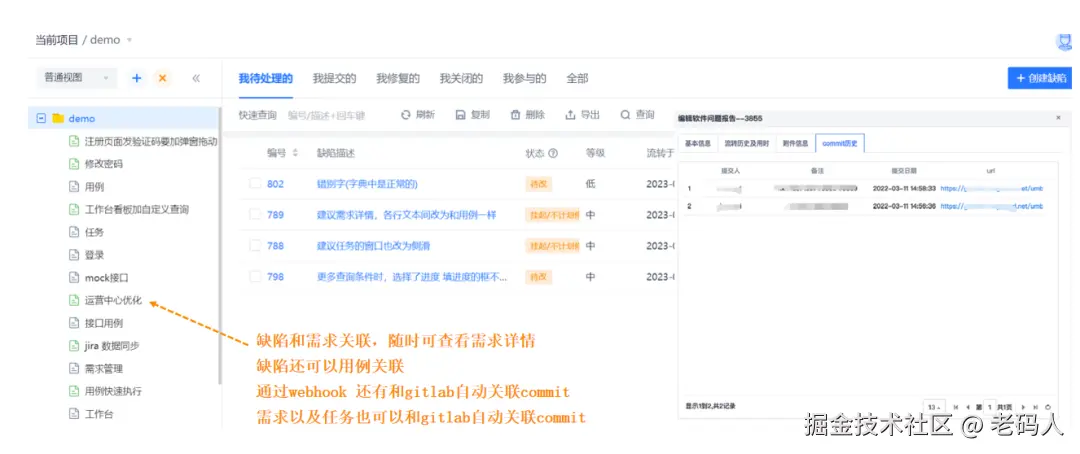The image size is (1080, 454).
Task: Collapse the left tree panel with double-chevron
Action: [196, 79]
